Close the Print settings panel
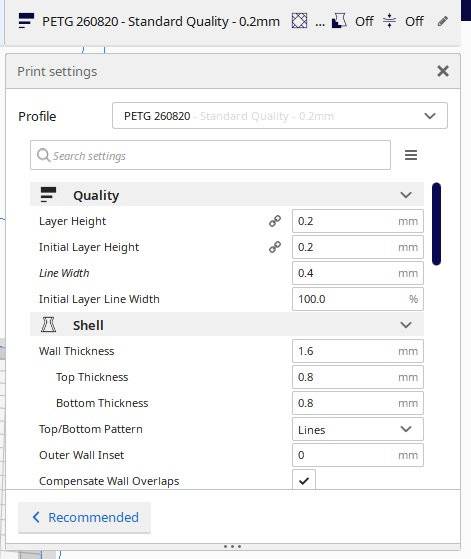 coord(443,71)
